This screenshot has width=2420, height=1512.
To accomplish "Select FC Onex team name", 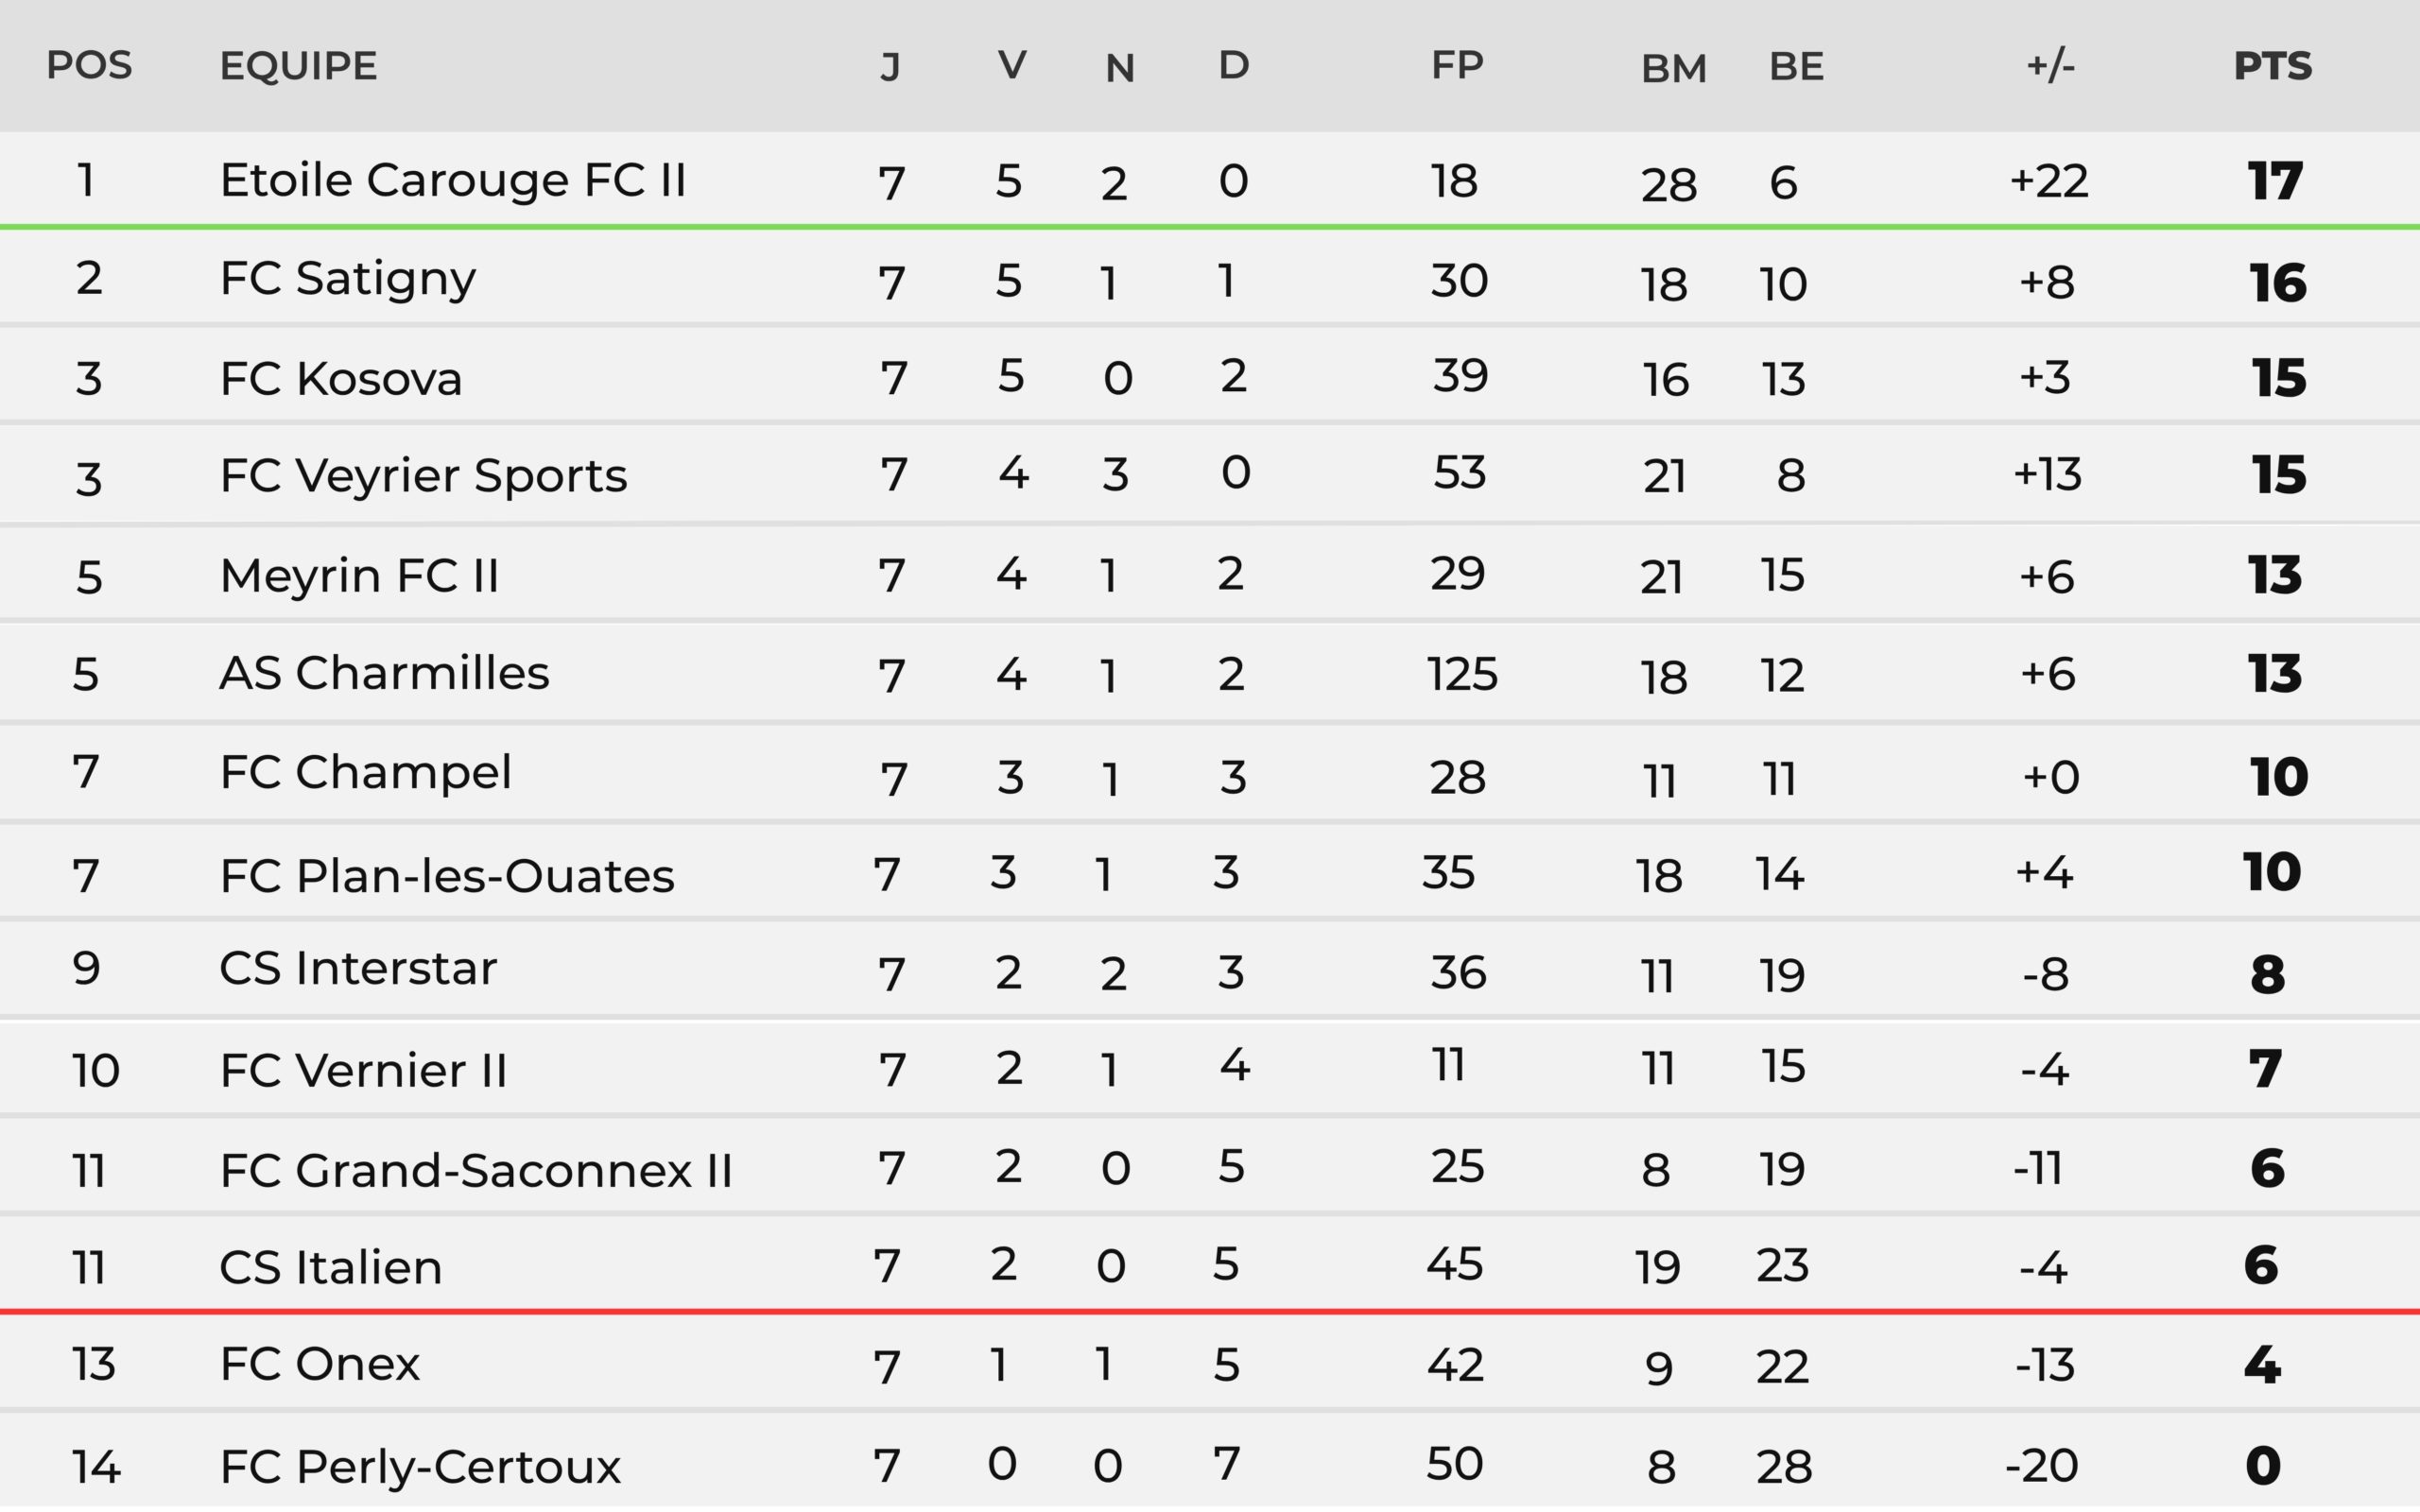I will [319, 1364].
